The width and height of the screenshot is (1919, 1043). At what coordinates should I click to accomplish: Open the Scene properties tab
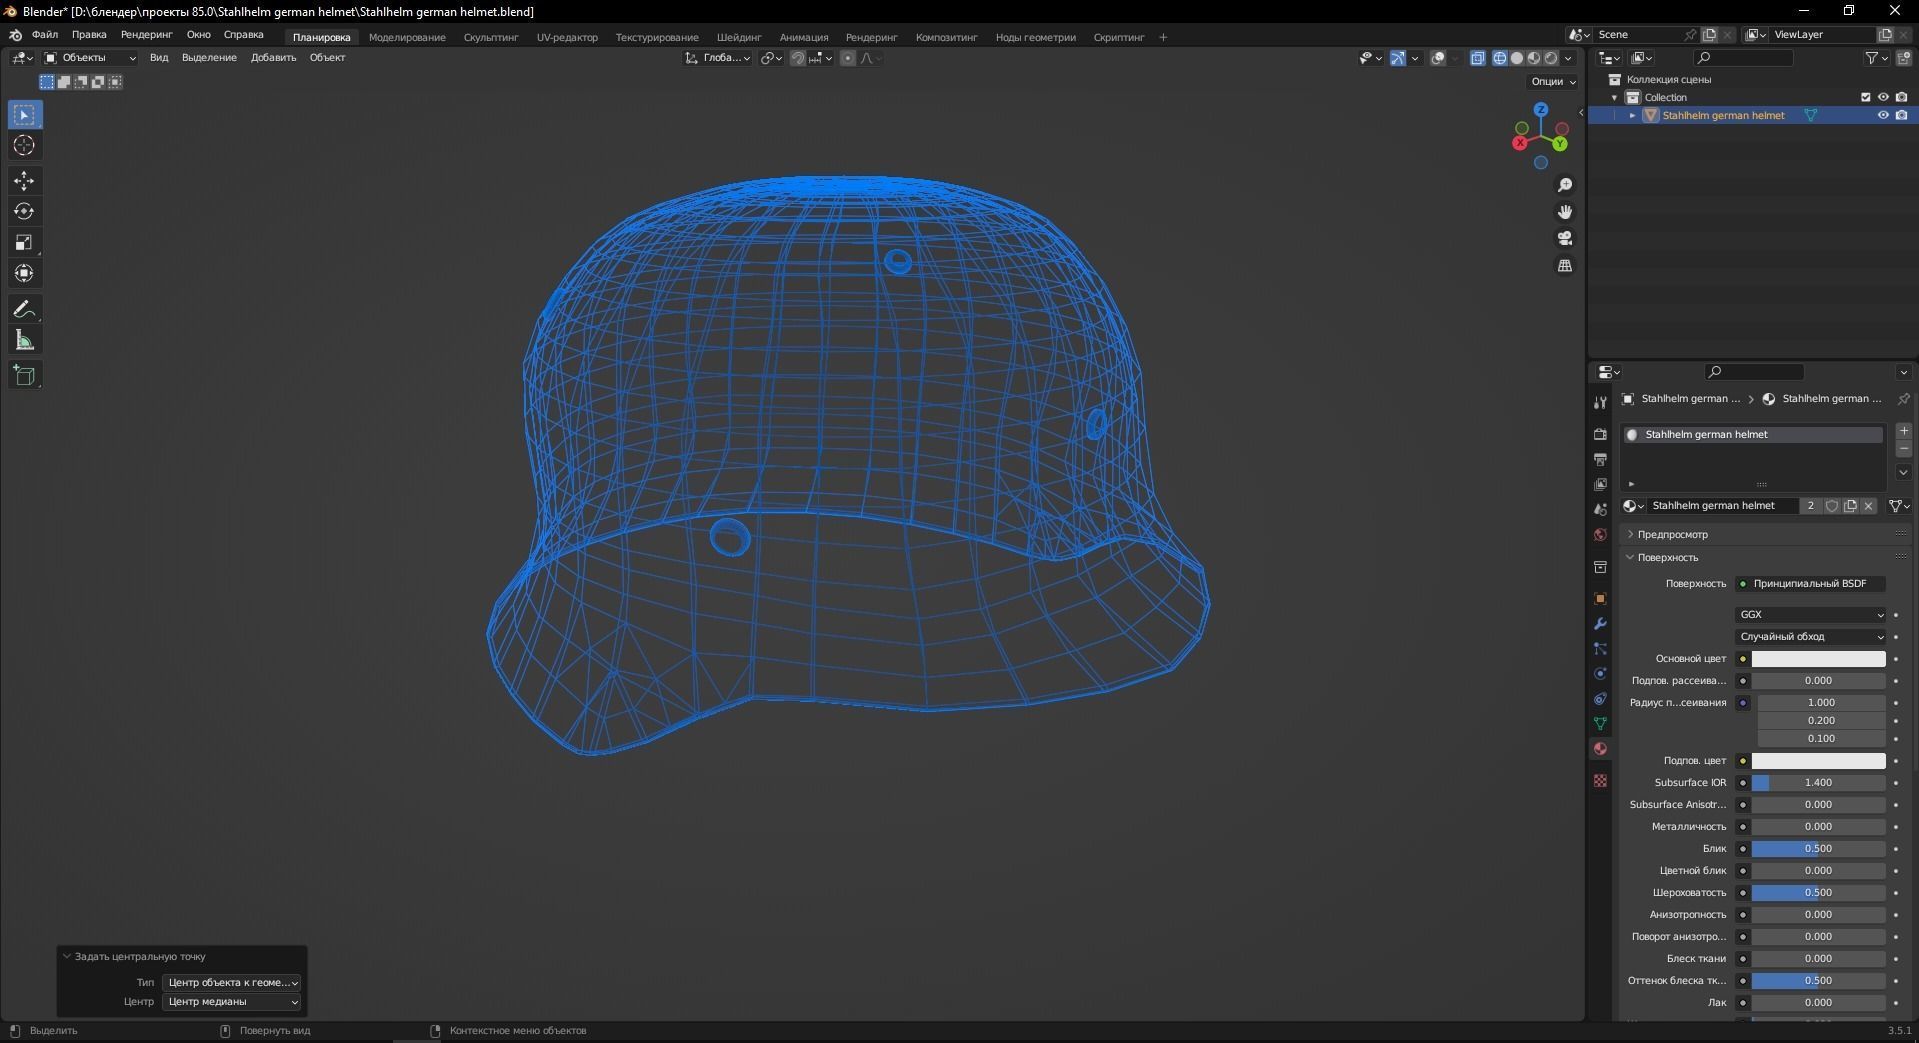click(1600, 509)
